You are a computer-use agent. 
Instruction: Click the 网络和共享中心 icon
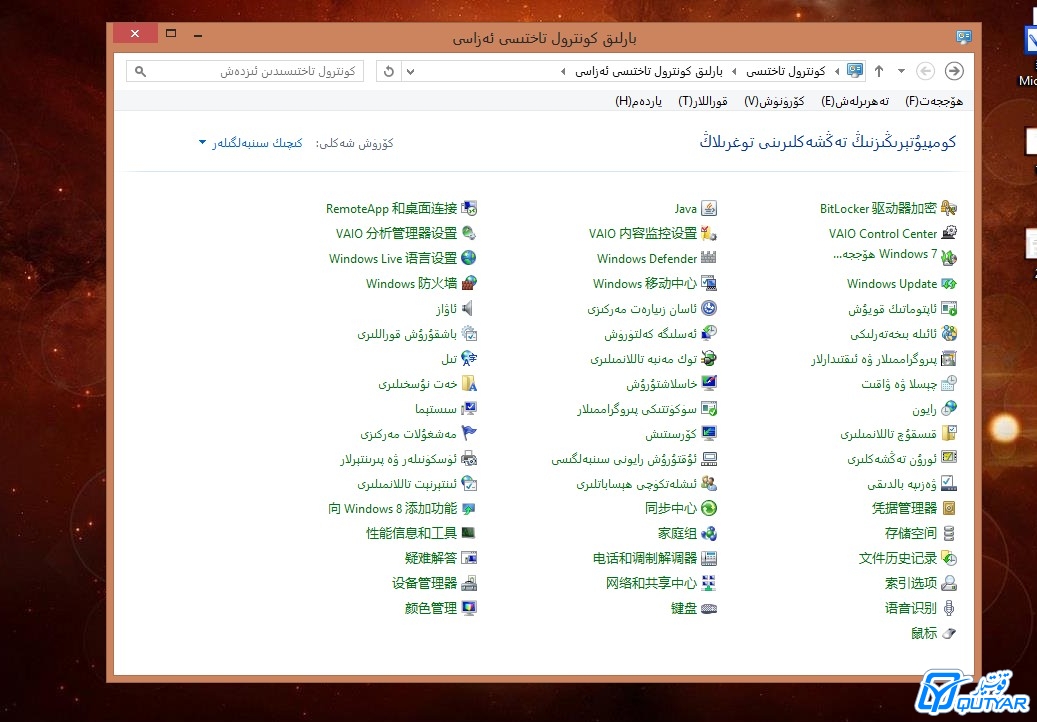(709, 583)
